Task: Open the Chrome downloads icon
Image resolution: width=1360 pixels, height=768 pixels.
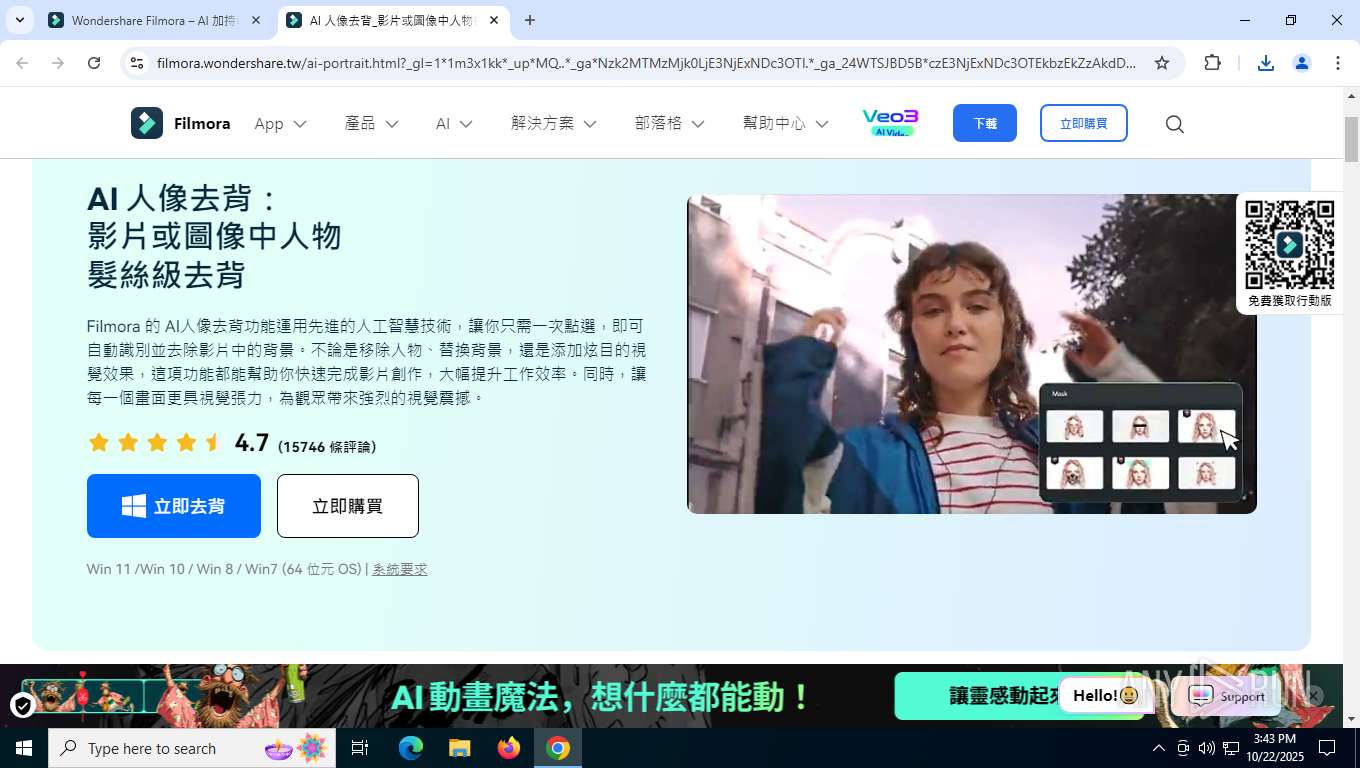Action: click(1266, 63)
